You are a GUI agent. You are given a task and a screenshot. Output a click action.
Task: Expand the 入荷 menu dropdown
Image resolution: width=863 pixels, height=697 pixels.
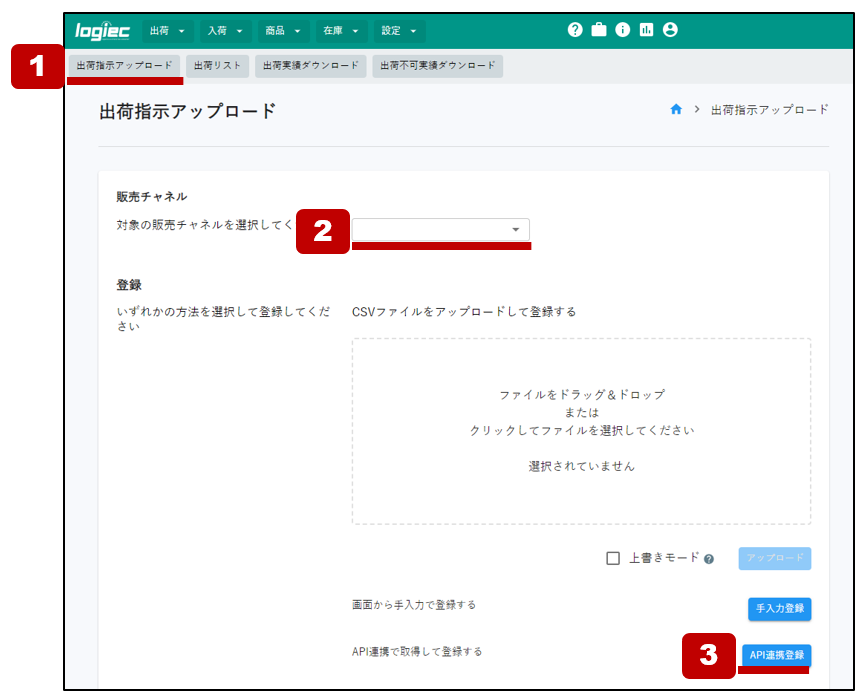click(x=224, y=31)
